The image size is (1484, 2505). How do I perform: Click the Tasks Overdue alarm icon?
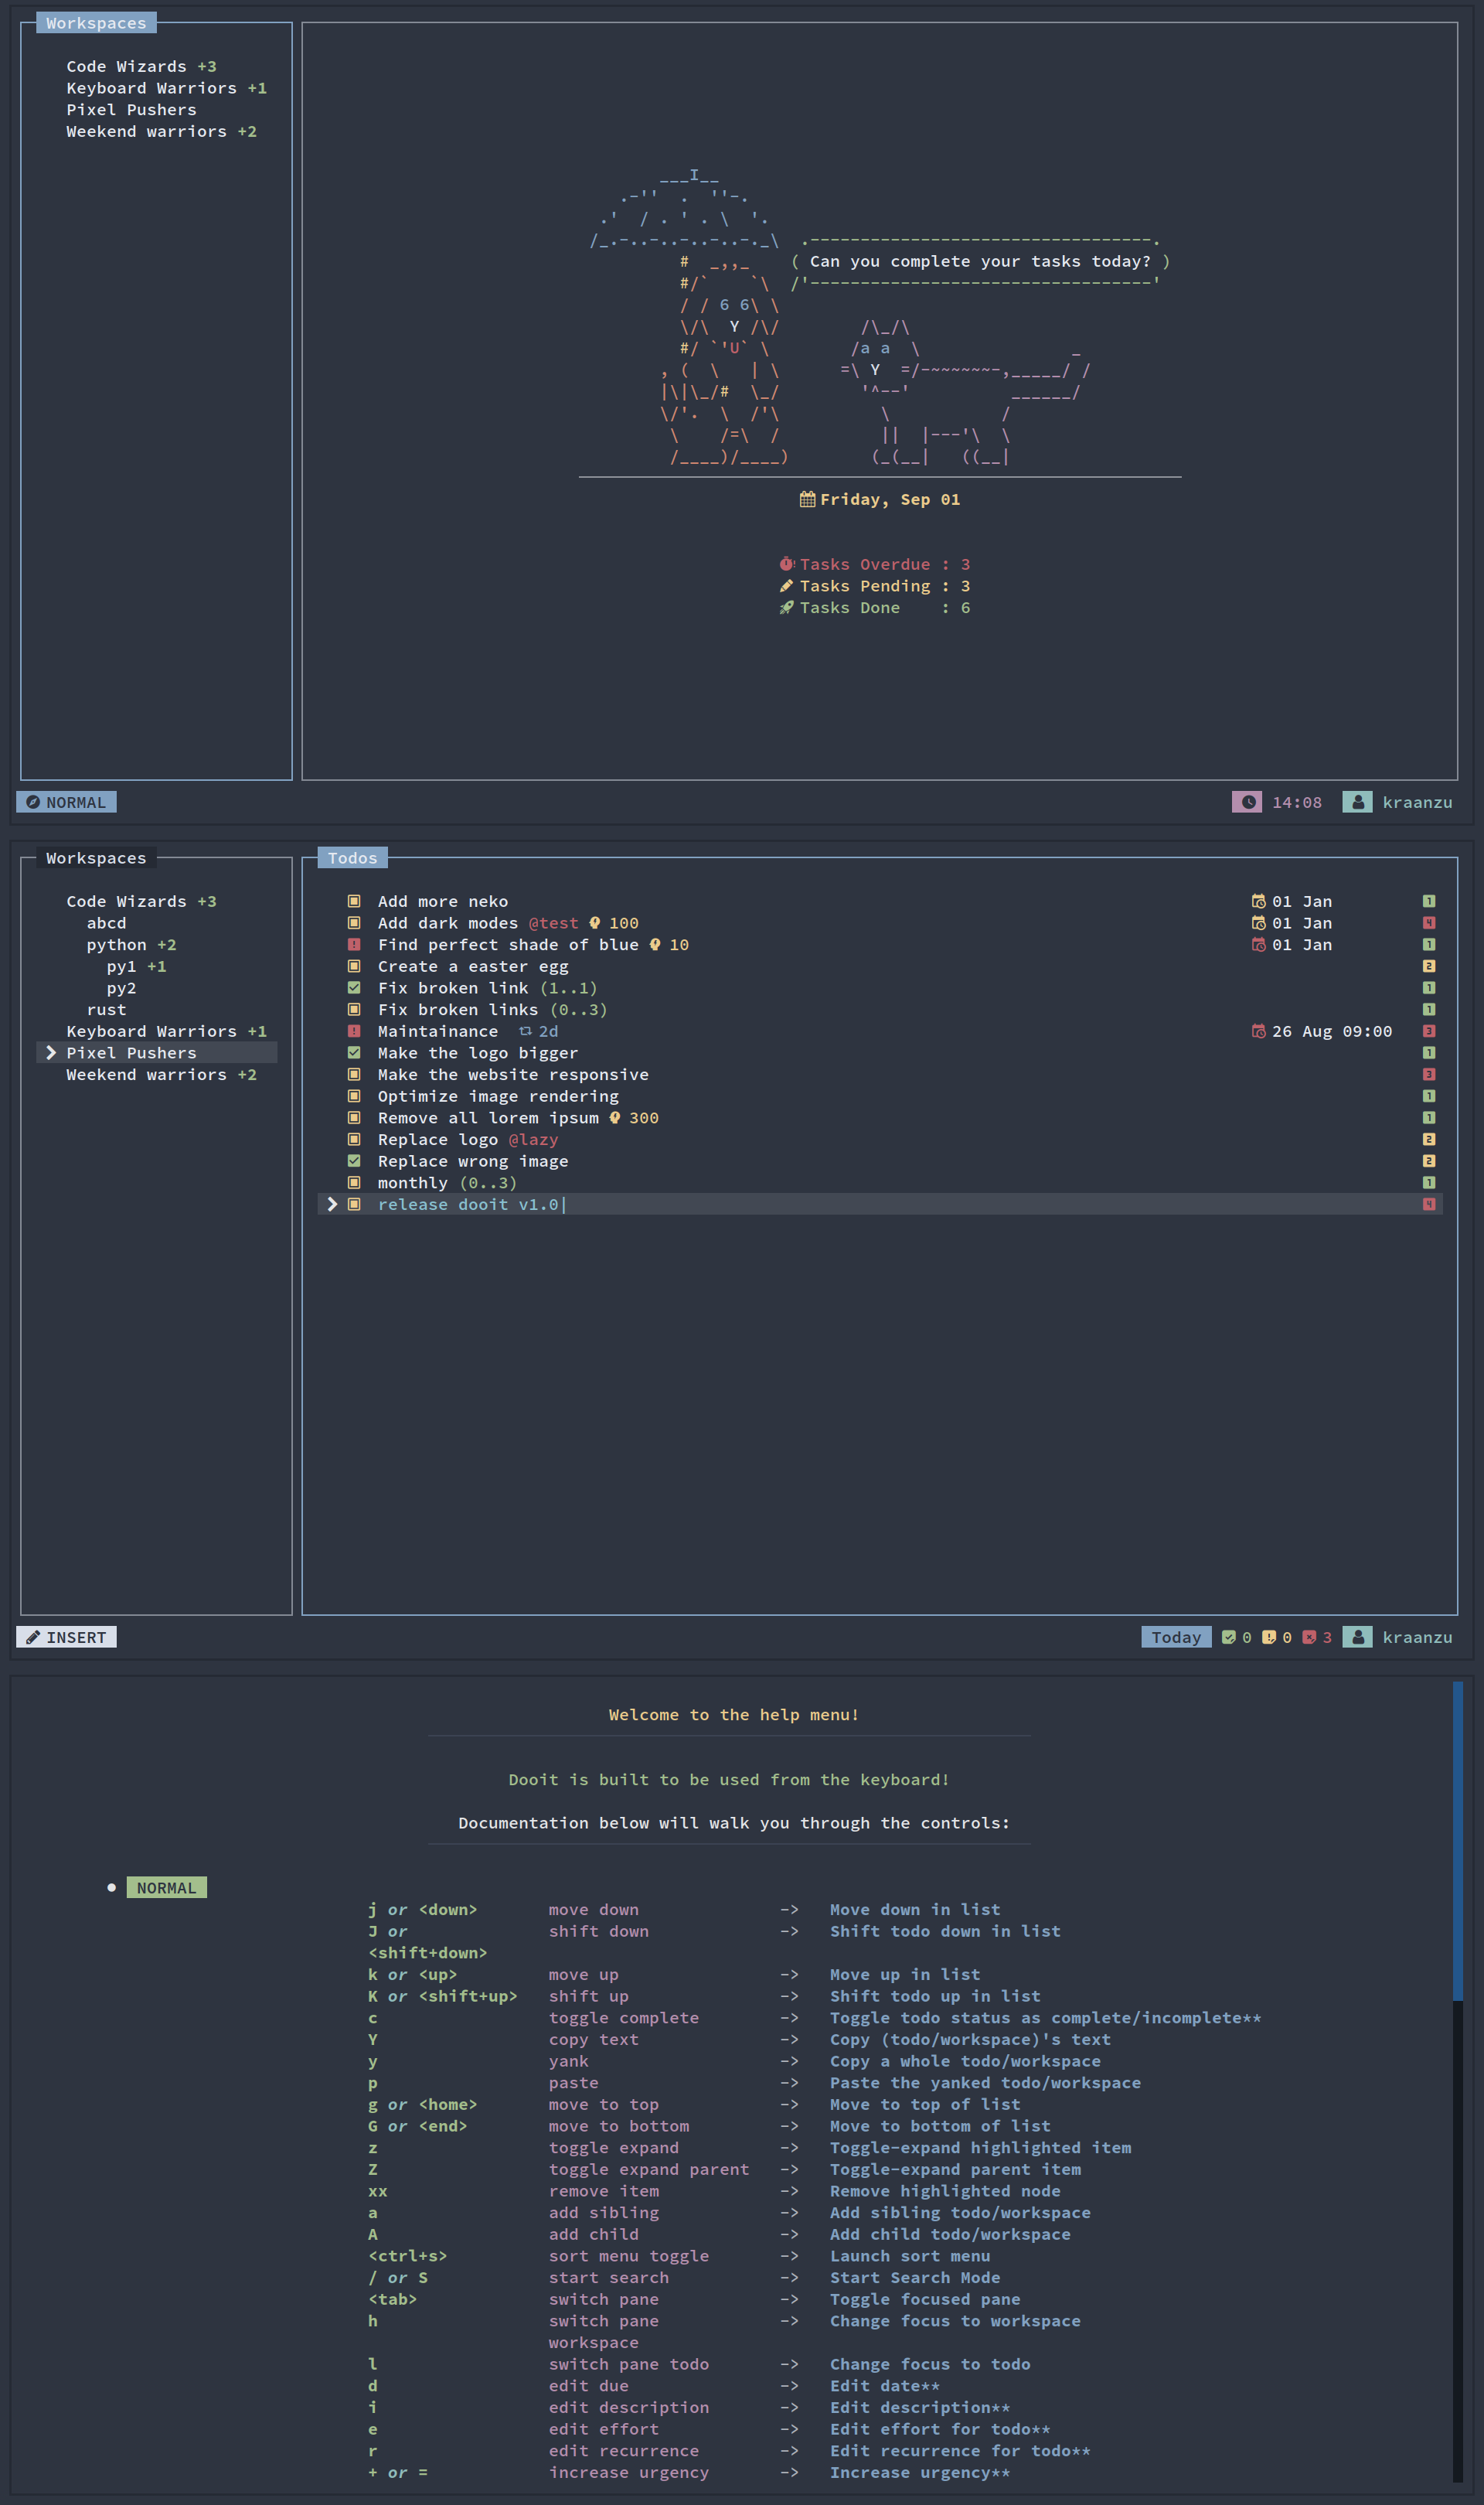787,564
